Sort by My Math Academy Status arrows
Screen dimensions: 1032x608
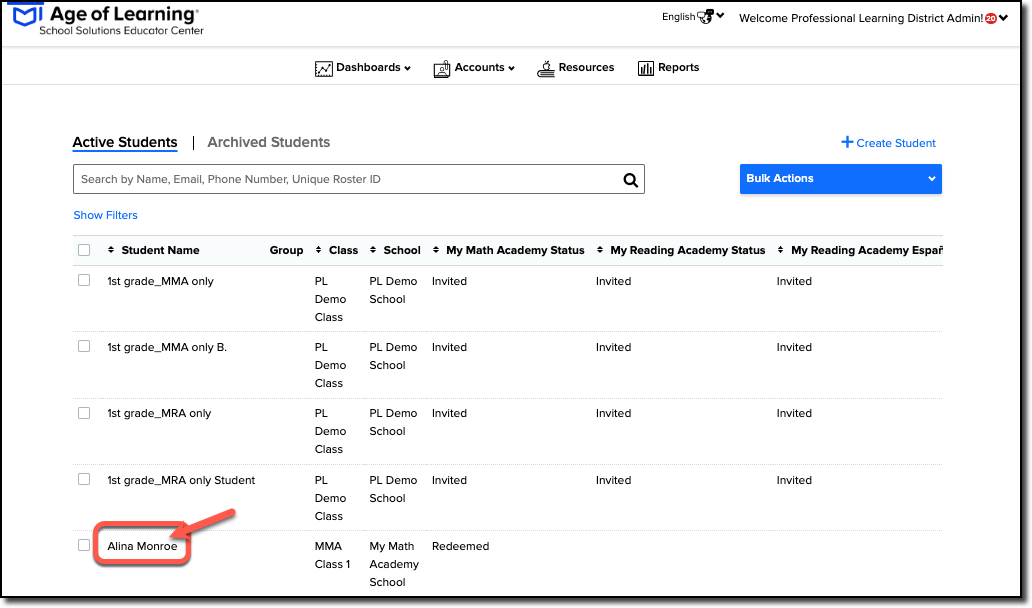click(436, 250)
